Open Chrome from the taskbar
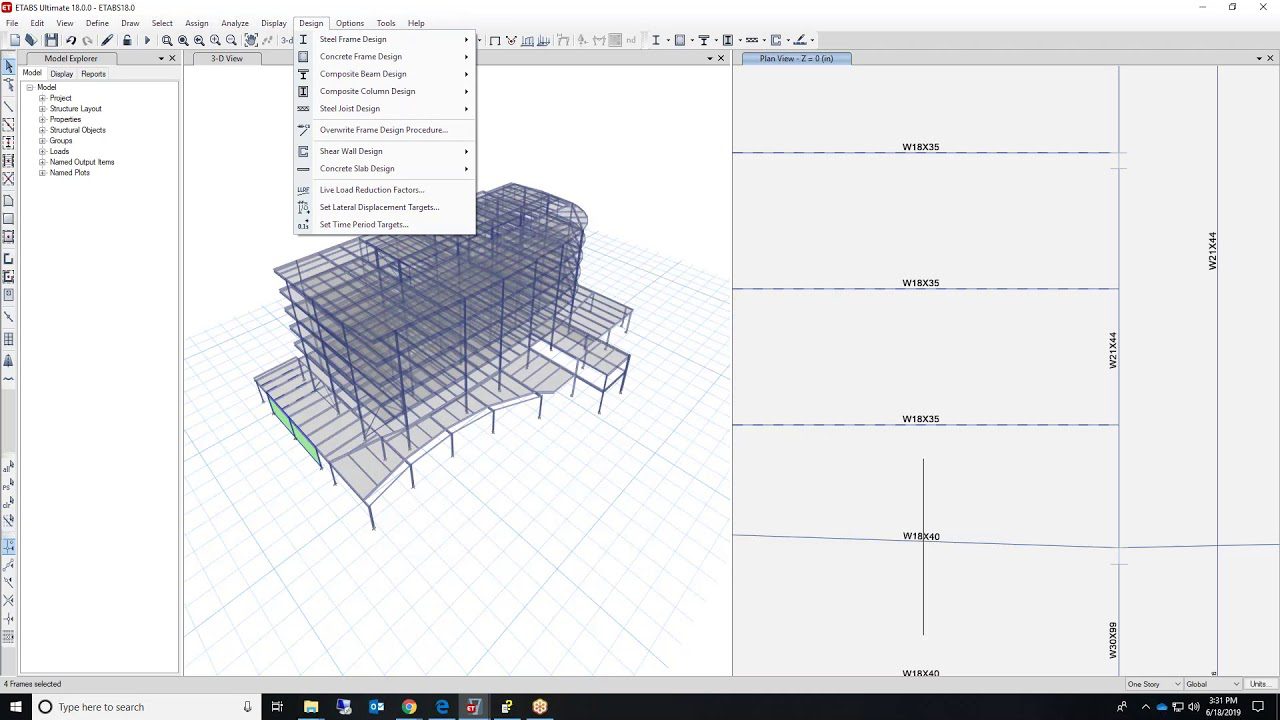This screenshot has height=720, width=1280. coord(408,706)
